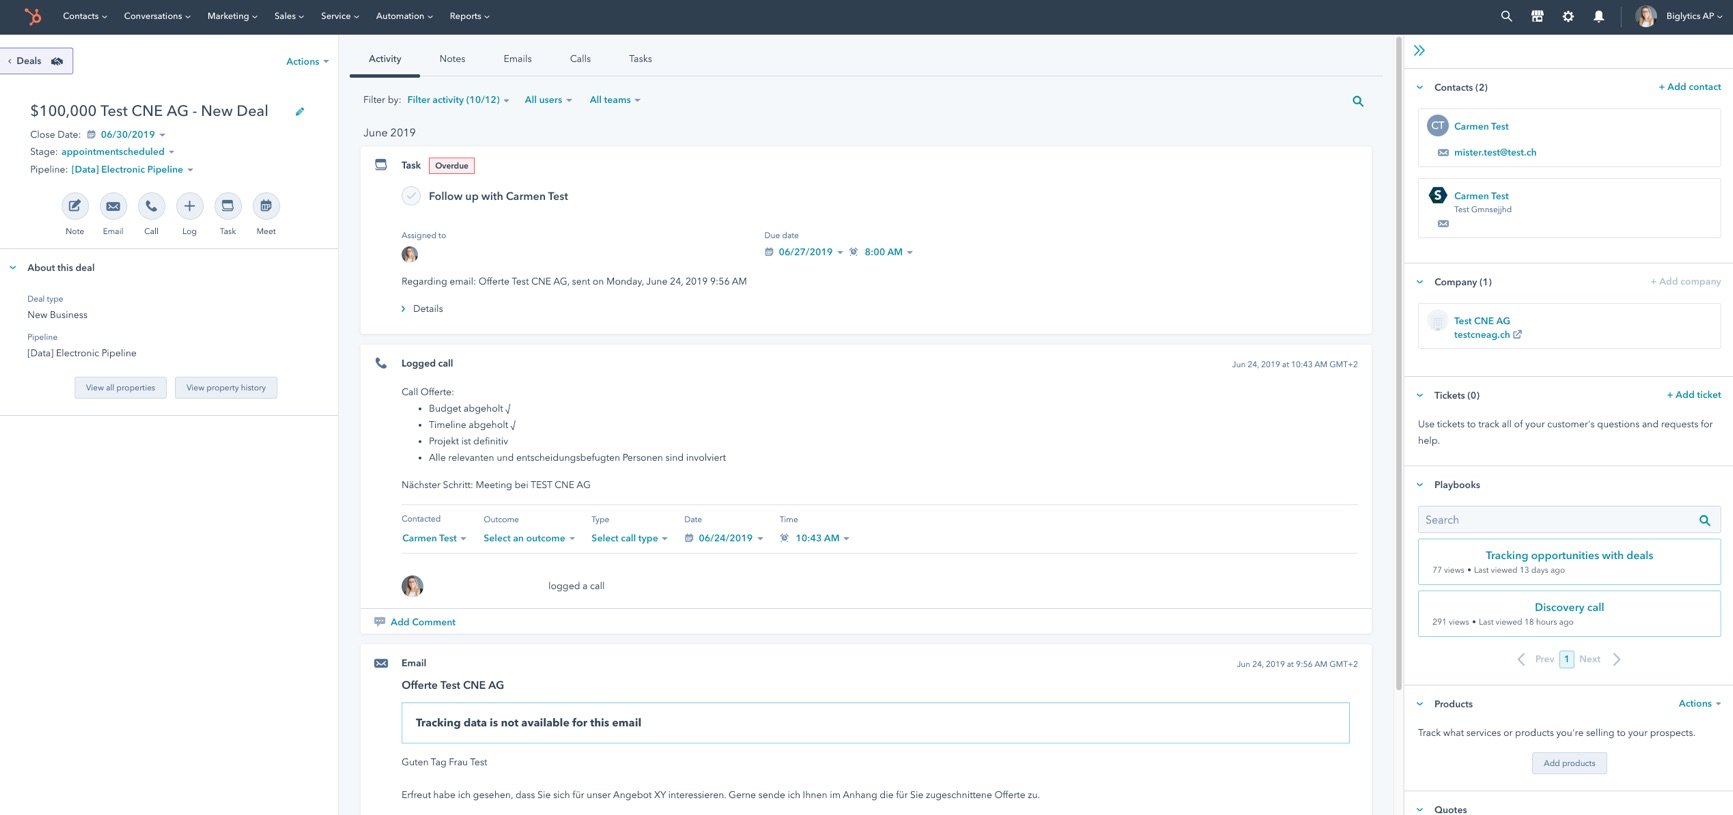The width and height of the screenshot is (1733, 815).
Task: Click the Add products button
Action: [x=1569, y=763]
